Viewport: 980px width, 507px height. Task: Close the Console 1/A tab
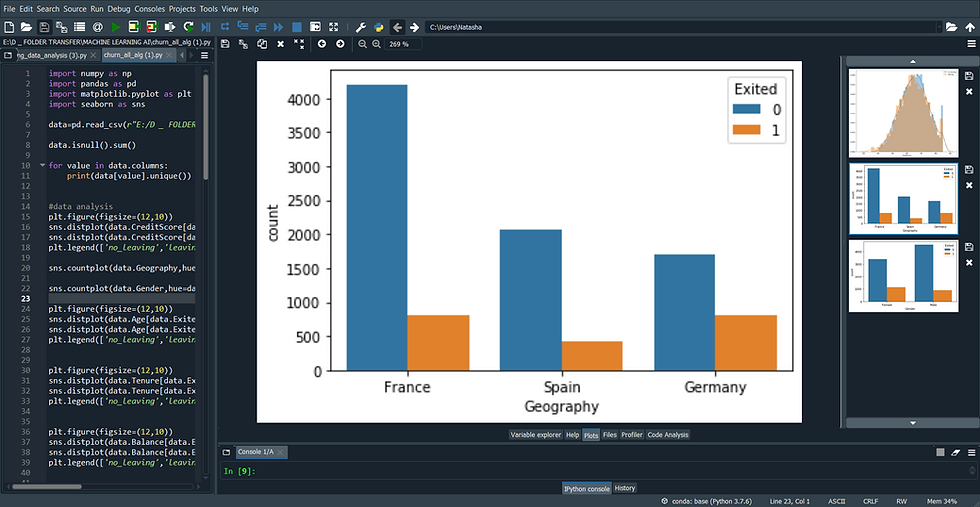[280, 452]
